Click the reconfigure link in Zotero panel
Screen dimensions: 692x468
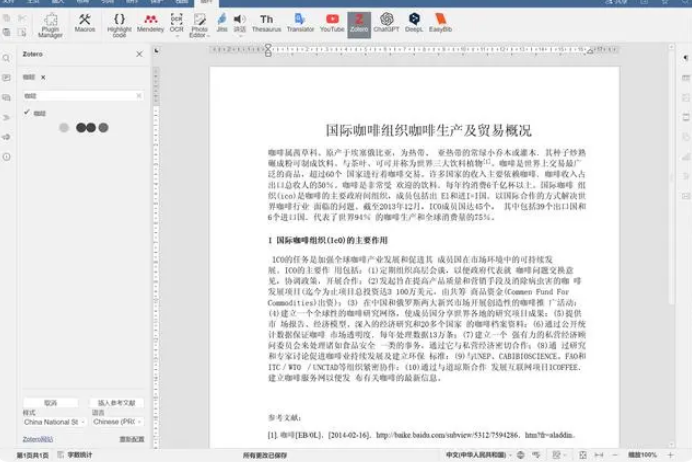[132, 439]
